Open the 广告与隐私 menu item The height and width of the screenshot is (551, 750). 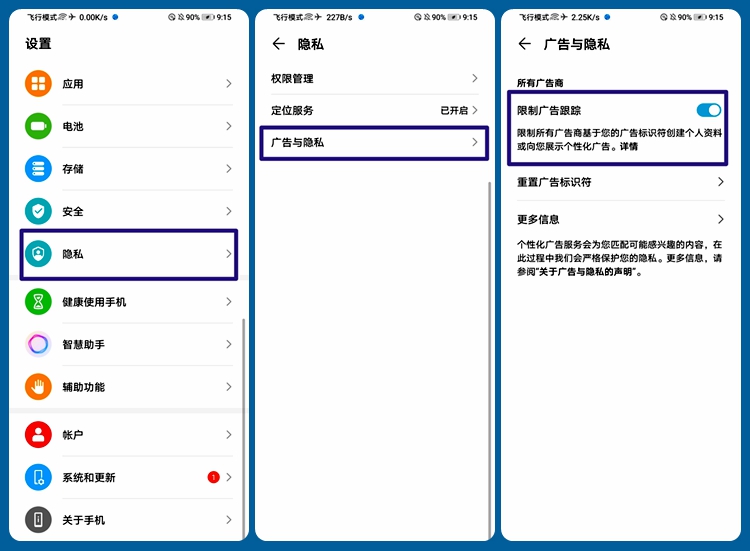coord(374,143)
